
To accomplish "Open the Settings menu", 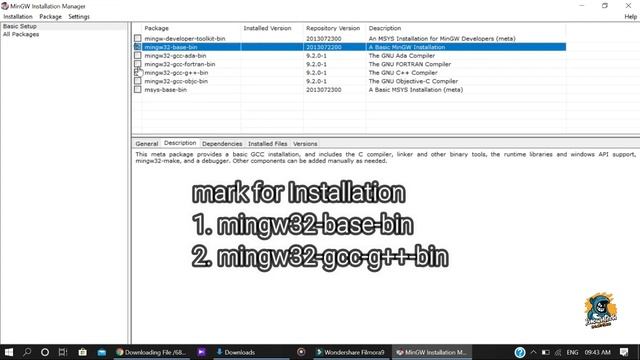I will (79, 17).
